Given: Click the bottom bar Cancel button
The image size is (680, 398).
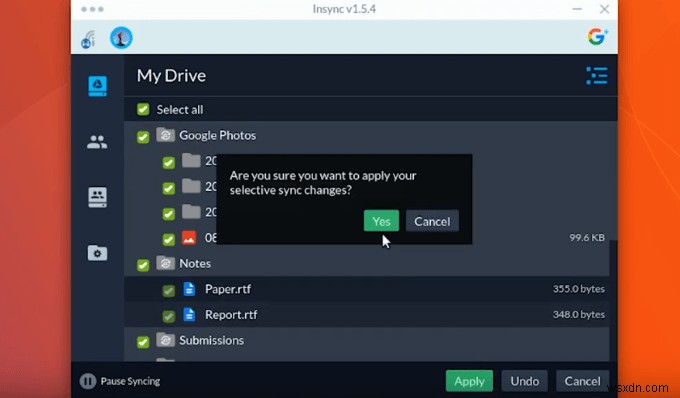Looking at the screenshot, I should (582, 381).
